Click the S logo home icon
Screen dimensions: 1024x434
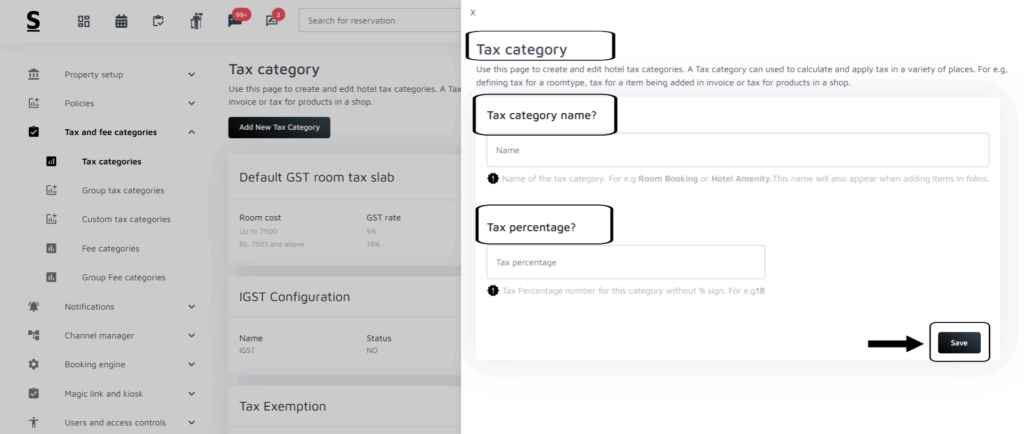[x=34, y=21]
